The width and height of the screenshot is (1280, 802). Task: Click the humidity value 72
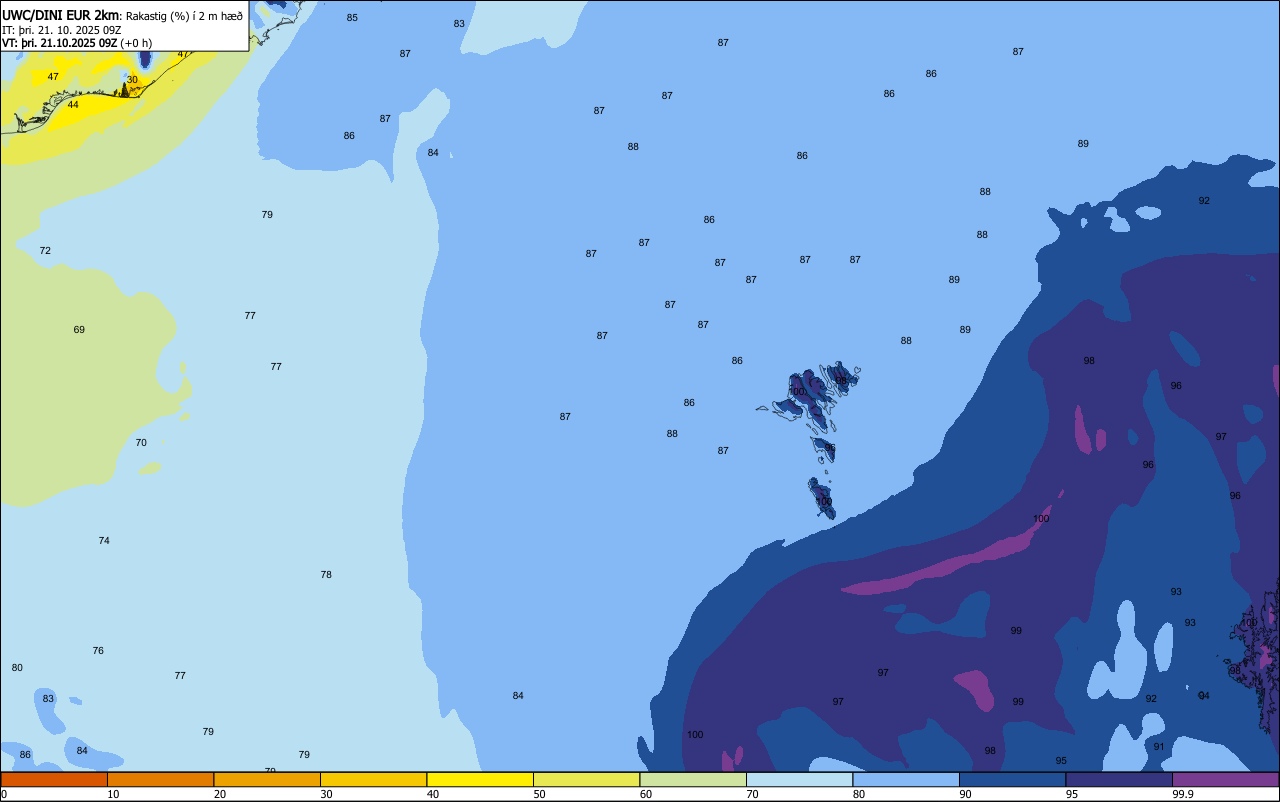45,251
